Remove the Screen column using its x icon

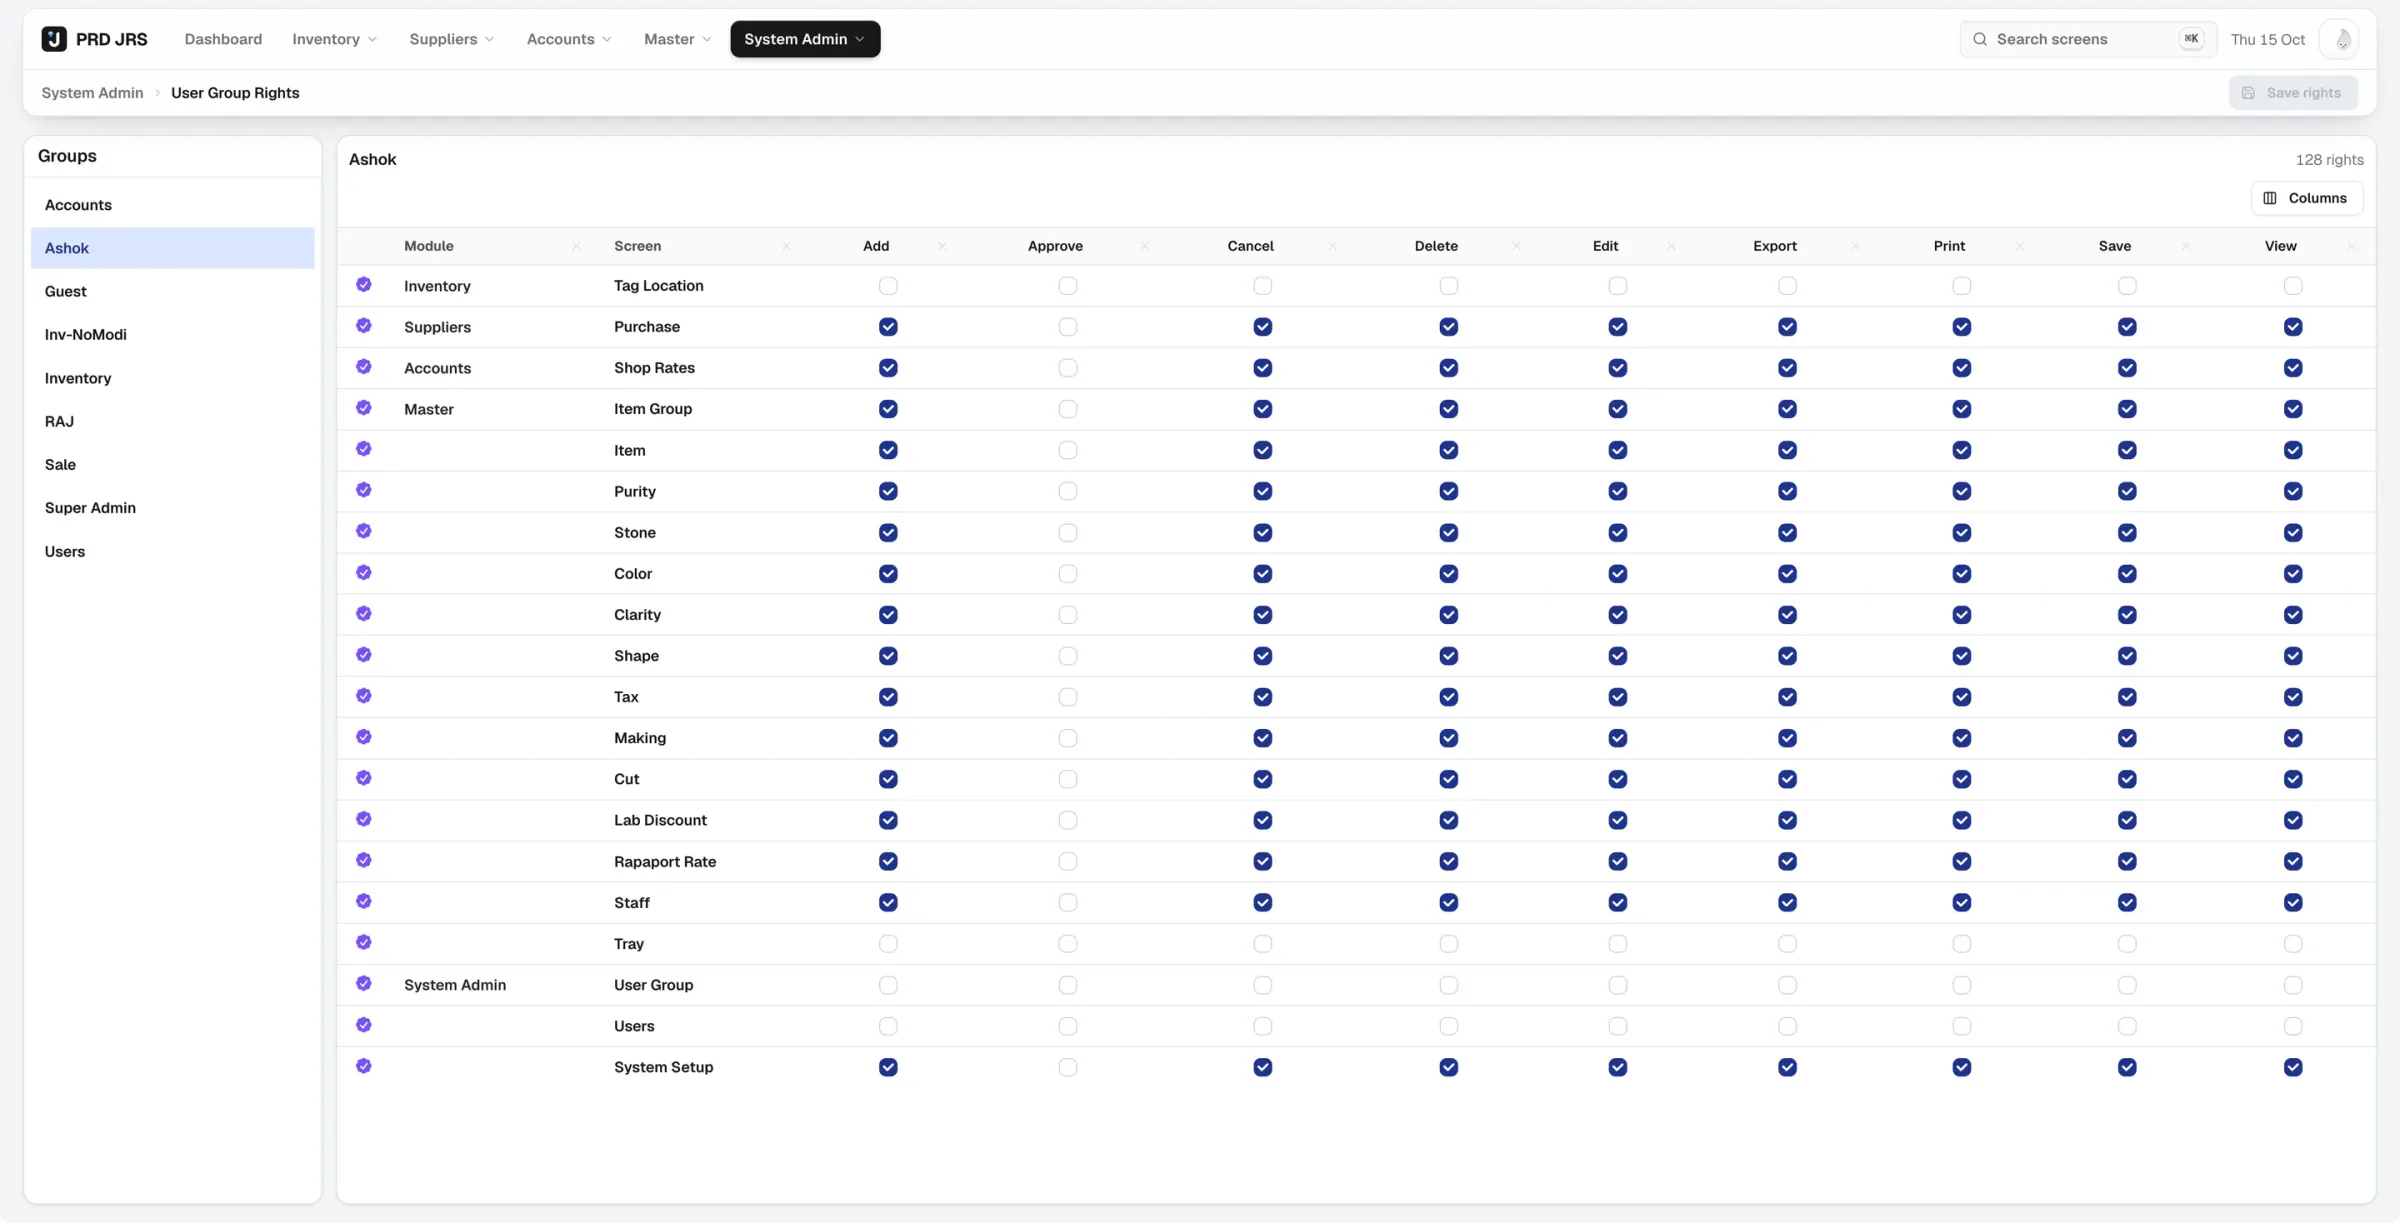(x=786, y=246)
